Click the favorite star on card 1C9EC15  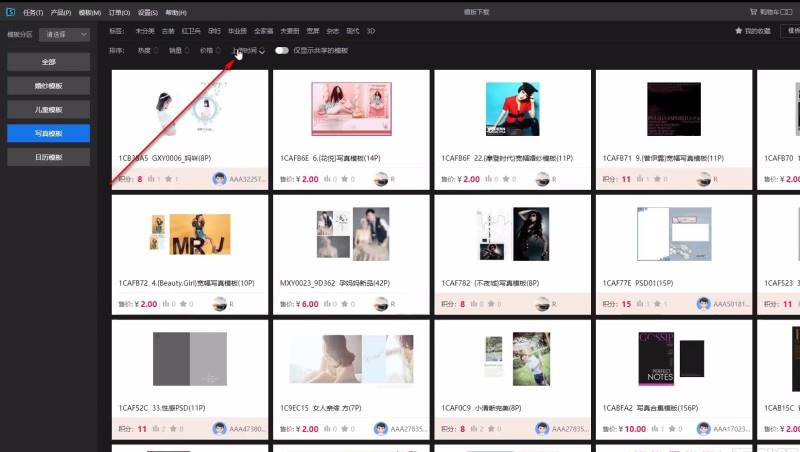(344, 429)
